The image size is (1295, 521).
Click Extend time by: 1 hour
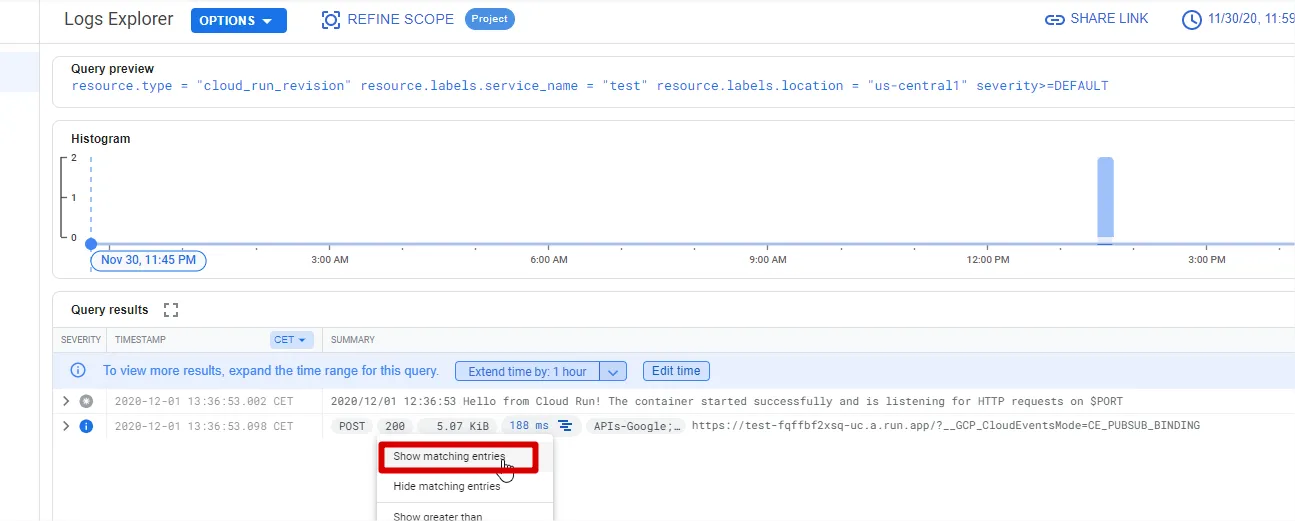click(527, 371)
